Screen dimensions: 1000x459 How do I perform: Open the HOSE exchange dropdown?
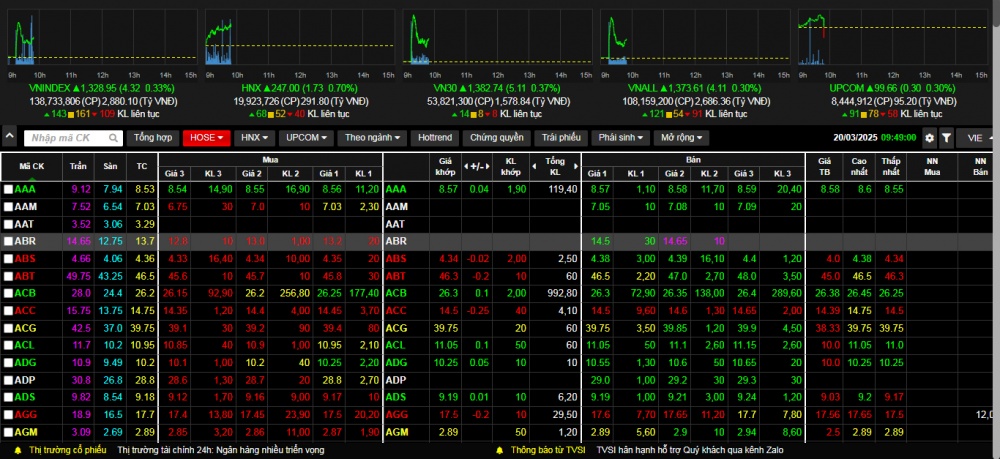tap(206, 138)
